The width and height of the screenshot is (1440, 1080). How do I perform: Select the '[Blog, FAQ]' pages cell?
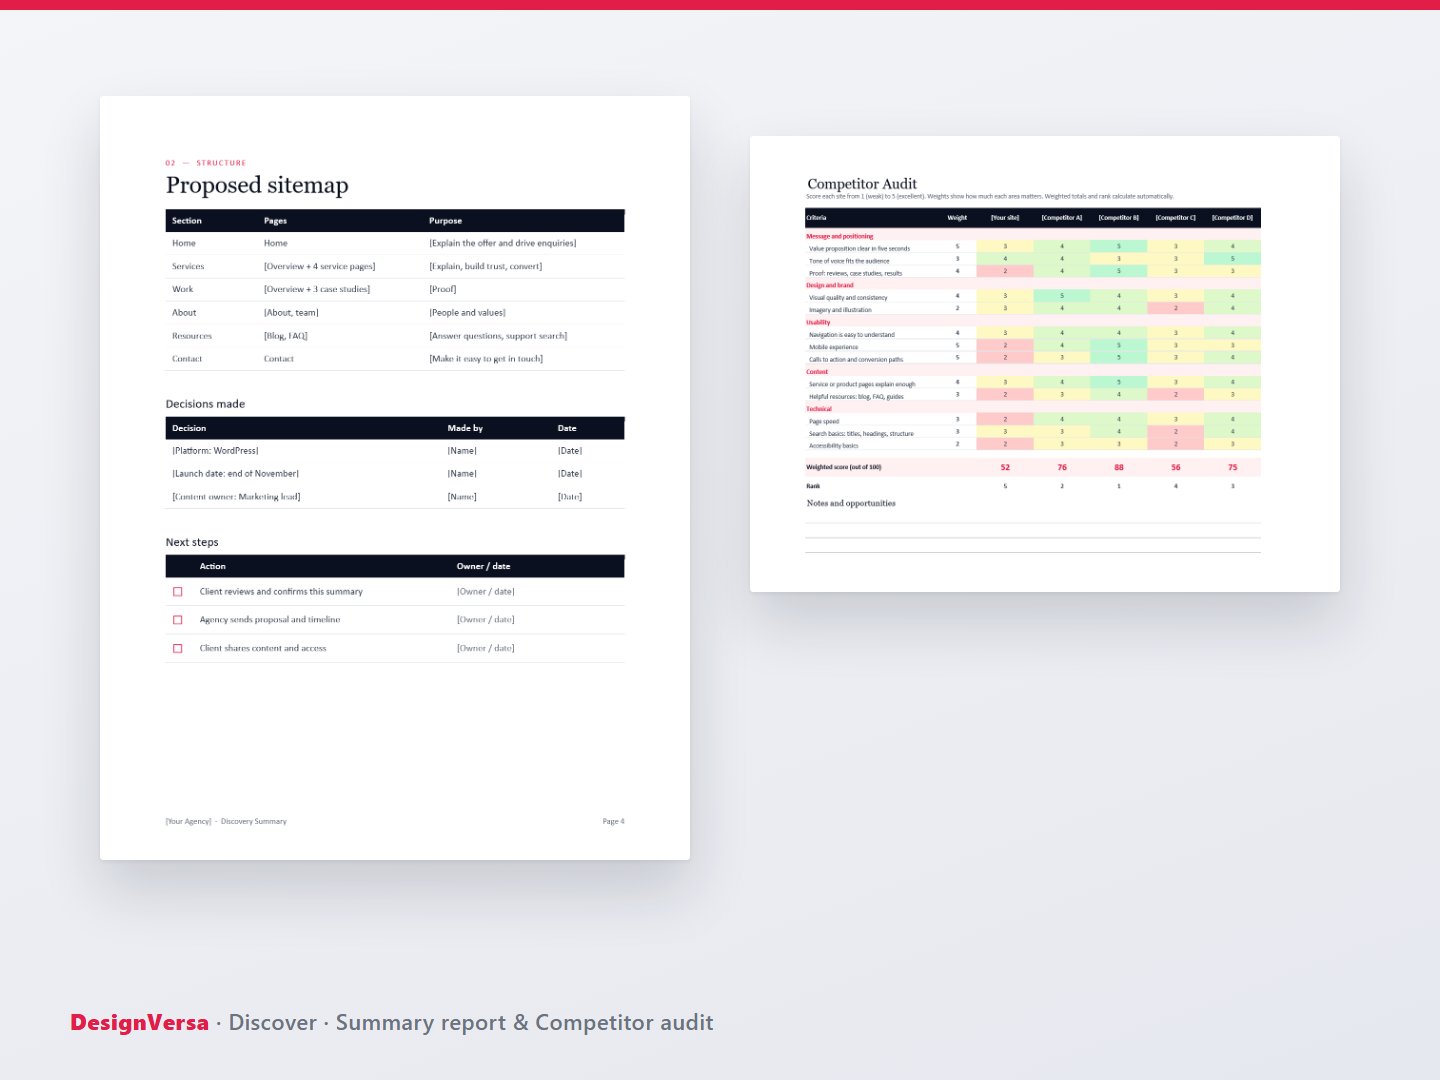click(286, 336)
